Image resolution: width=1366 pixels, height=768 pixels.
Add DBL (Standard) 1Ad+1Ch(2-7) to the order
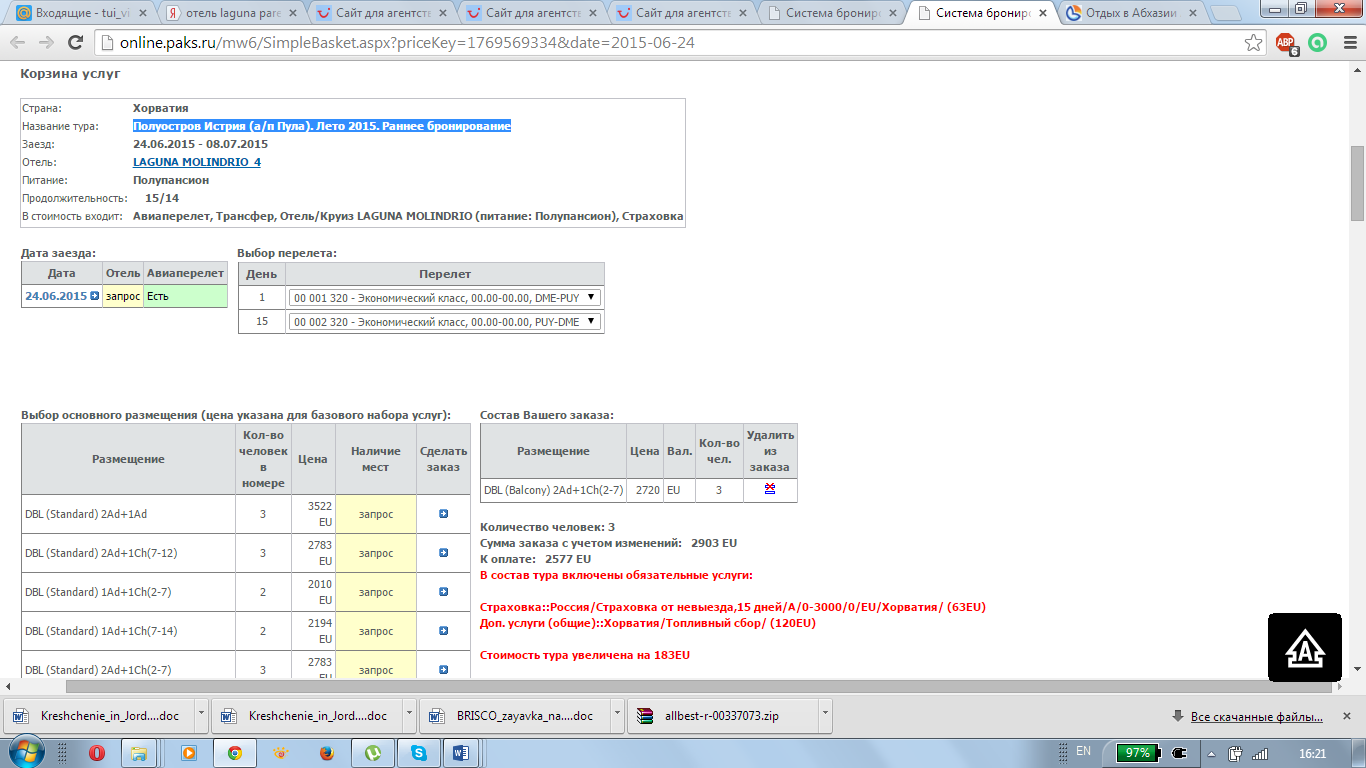pyautogui.click(x=444, y=592)
